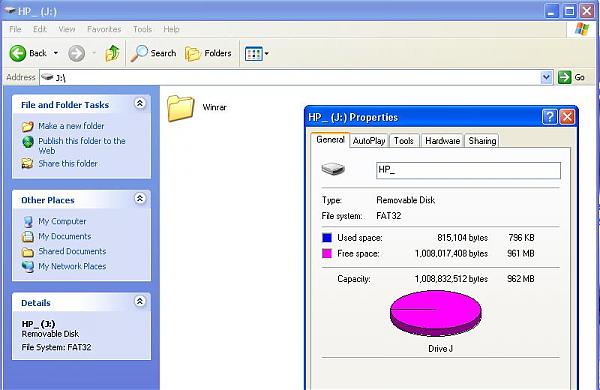Click Make a new folder link
Screen dimensions: 600x390
(71, 126)
